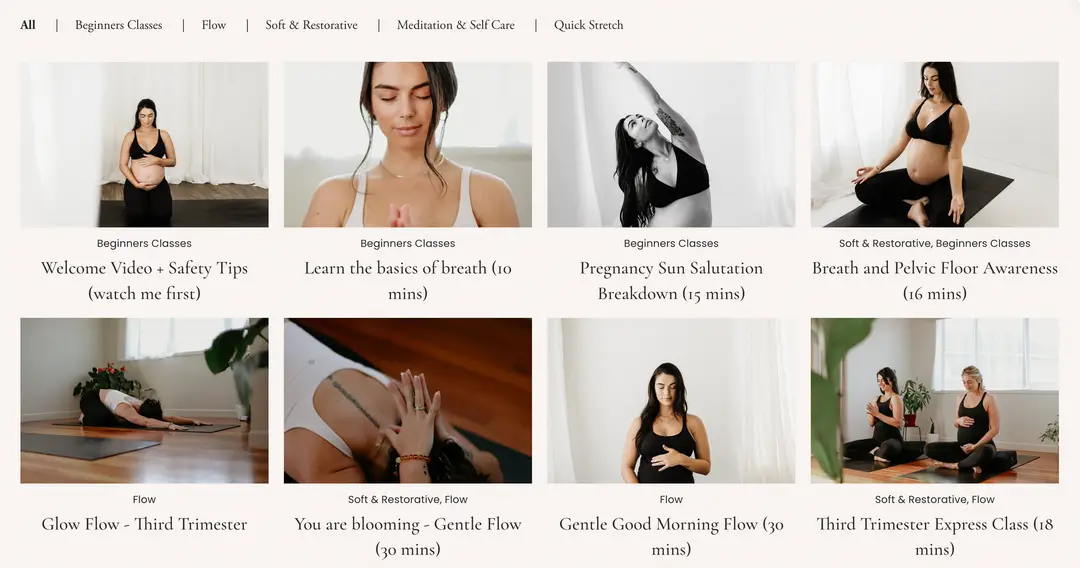Click Soft & Restorative label above Breath class
The height and width of the screenshot is (568, 1080).
[x=884, y=243]
